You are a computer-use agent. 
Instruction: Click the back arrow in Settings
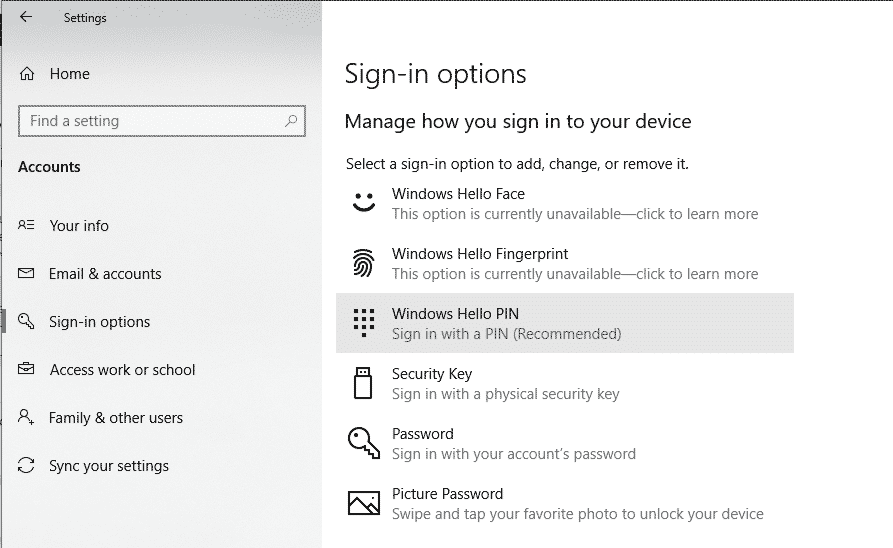click(x=26, y=17)
